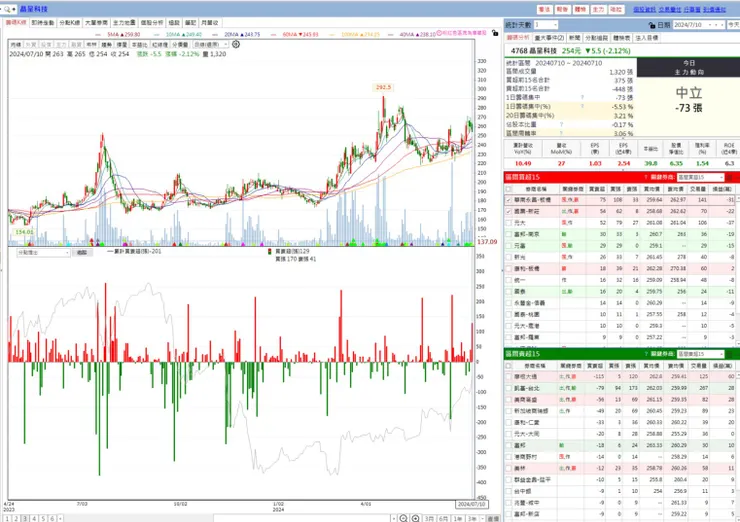This screenshot has width=740, height=522.
Task: Click the red 體檢 top button
Action: click(x=580, y=9)
